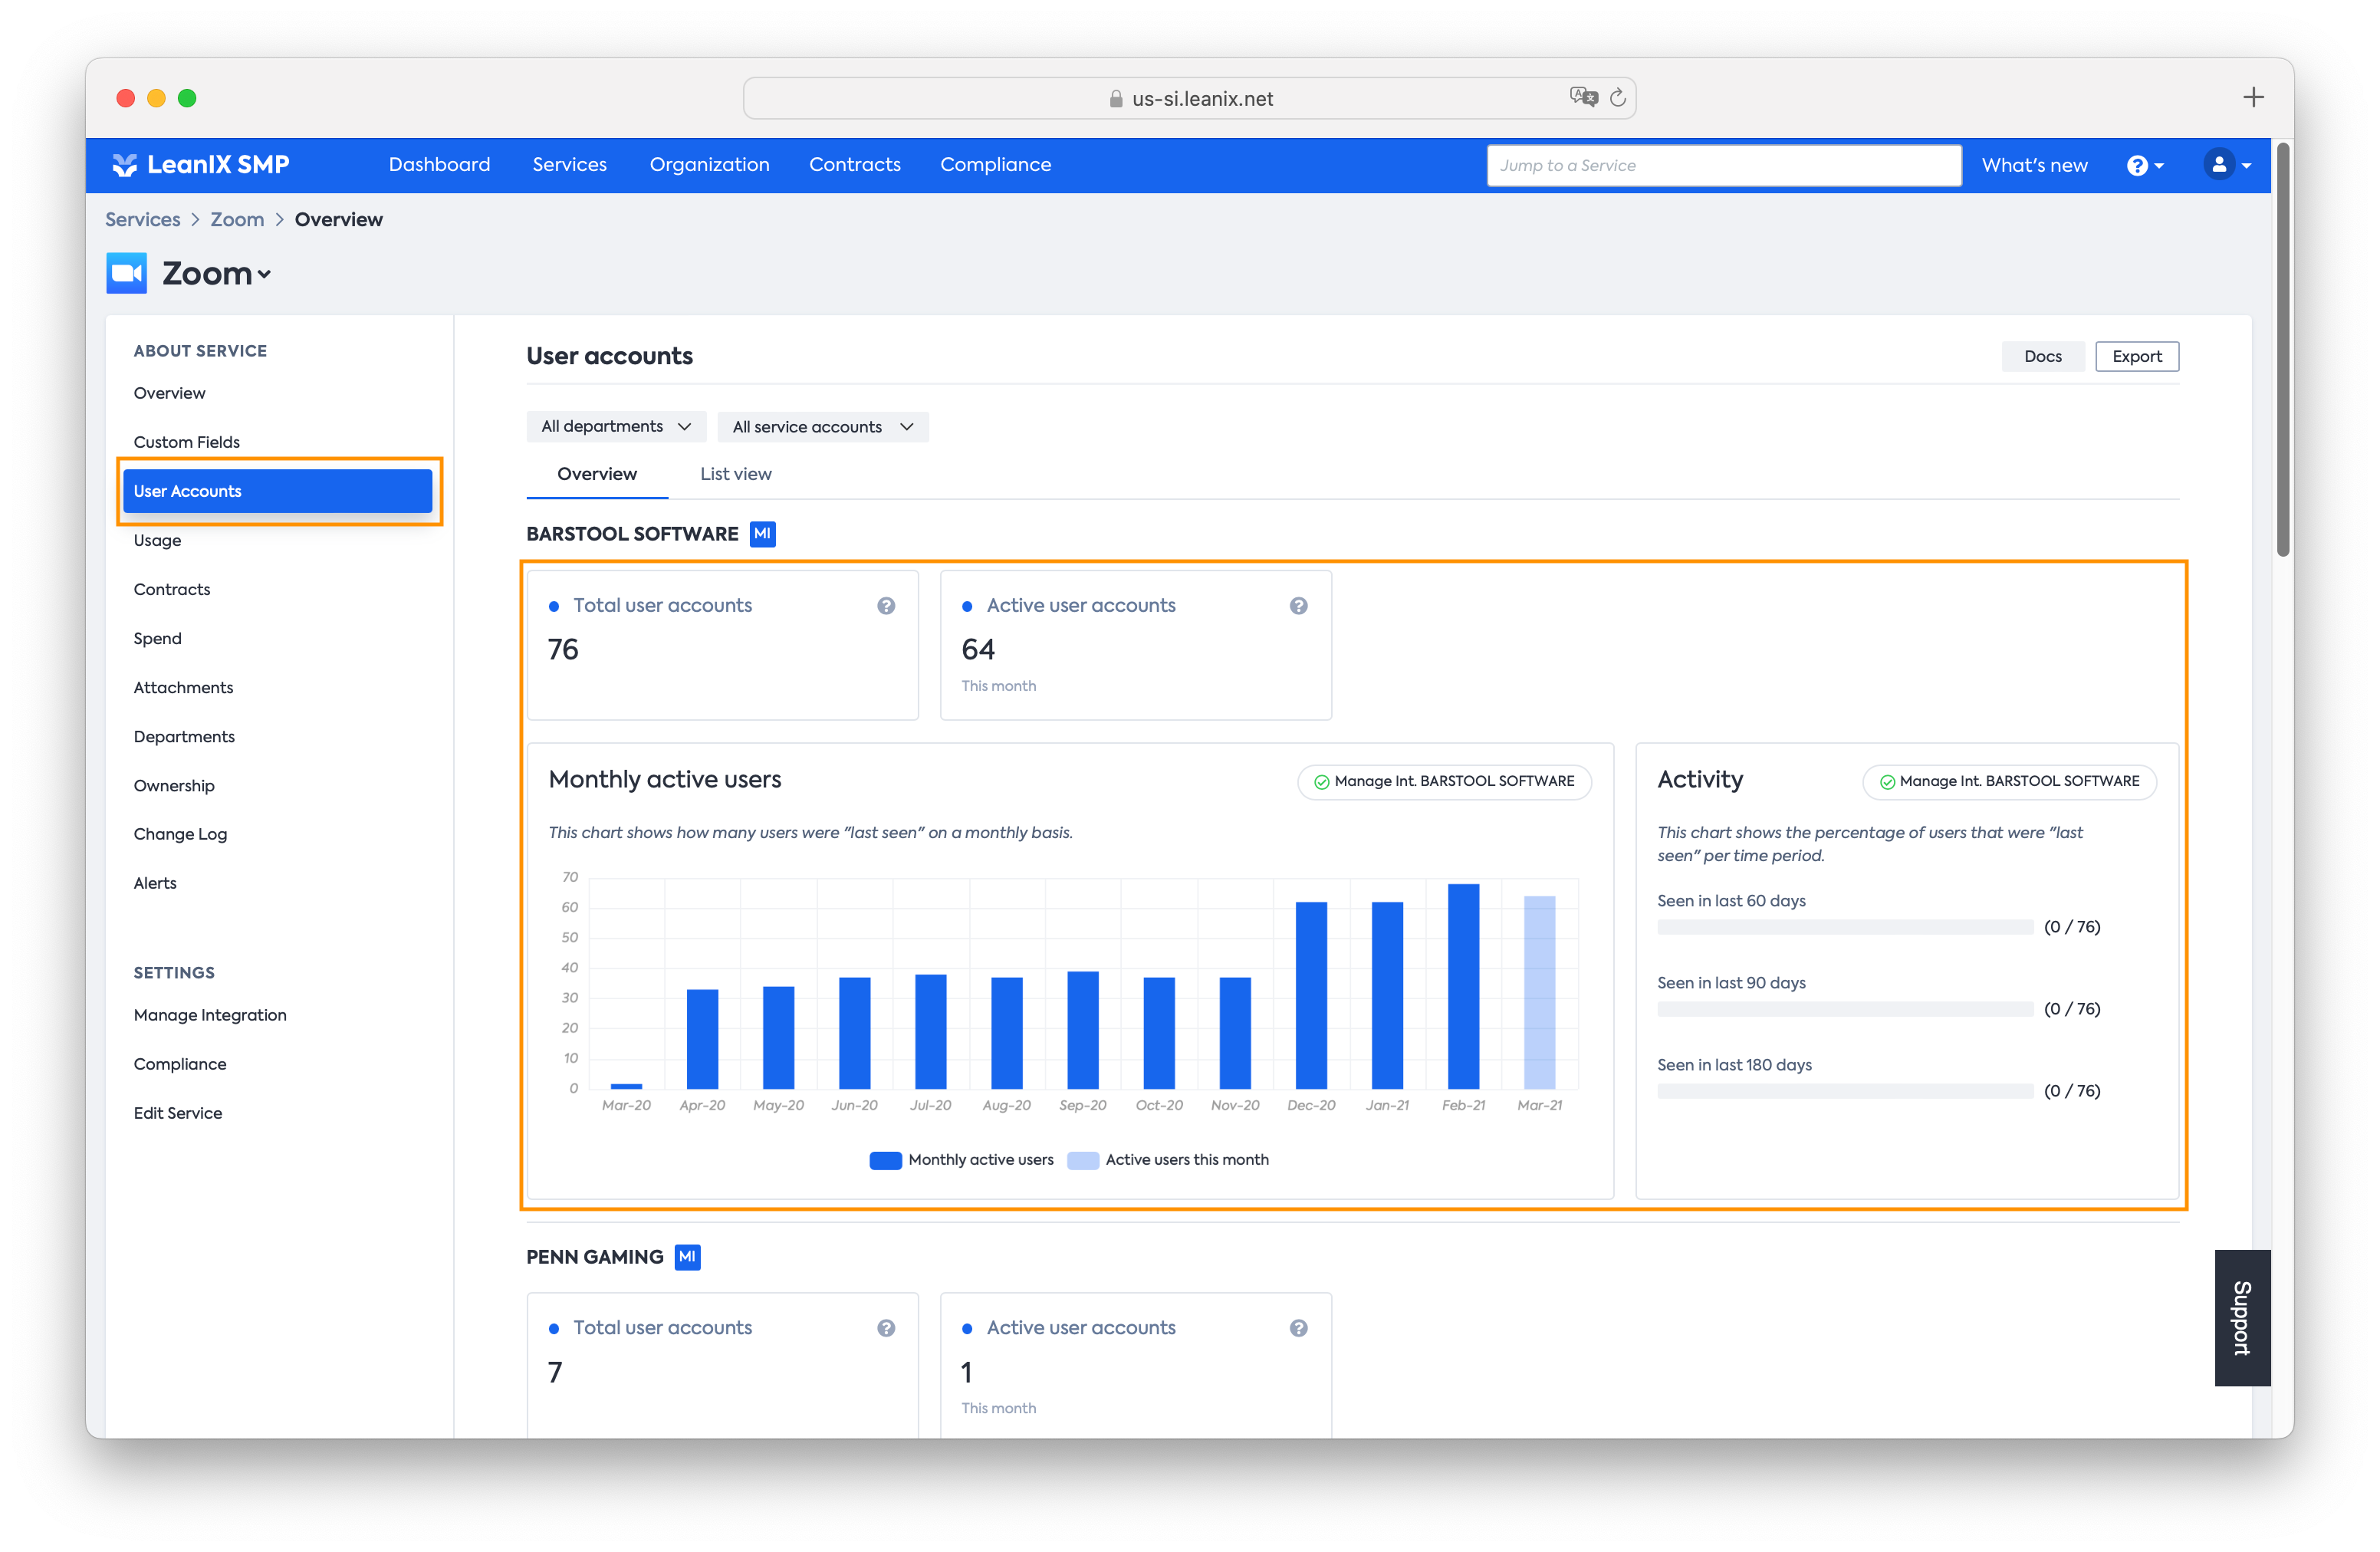
Task: Click the Export button
Action: tap(2137, 356)
